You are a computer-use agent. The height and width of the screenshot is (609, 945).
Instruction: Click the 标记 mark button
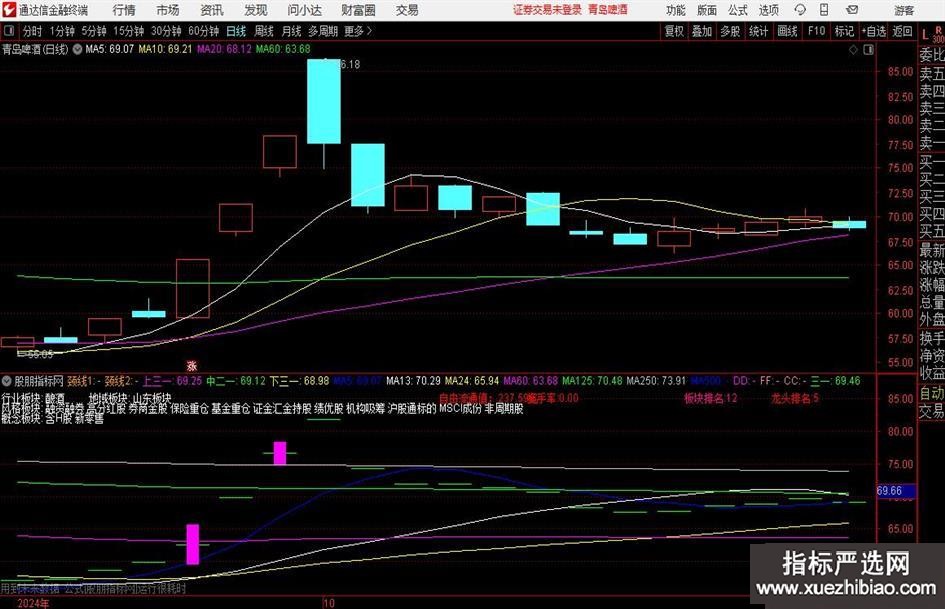(844, 31)
